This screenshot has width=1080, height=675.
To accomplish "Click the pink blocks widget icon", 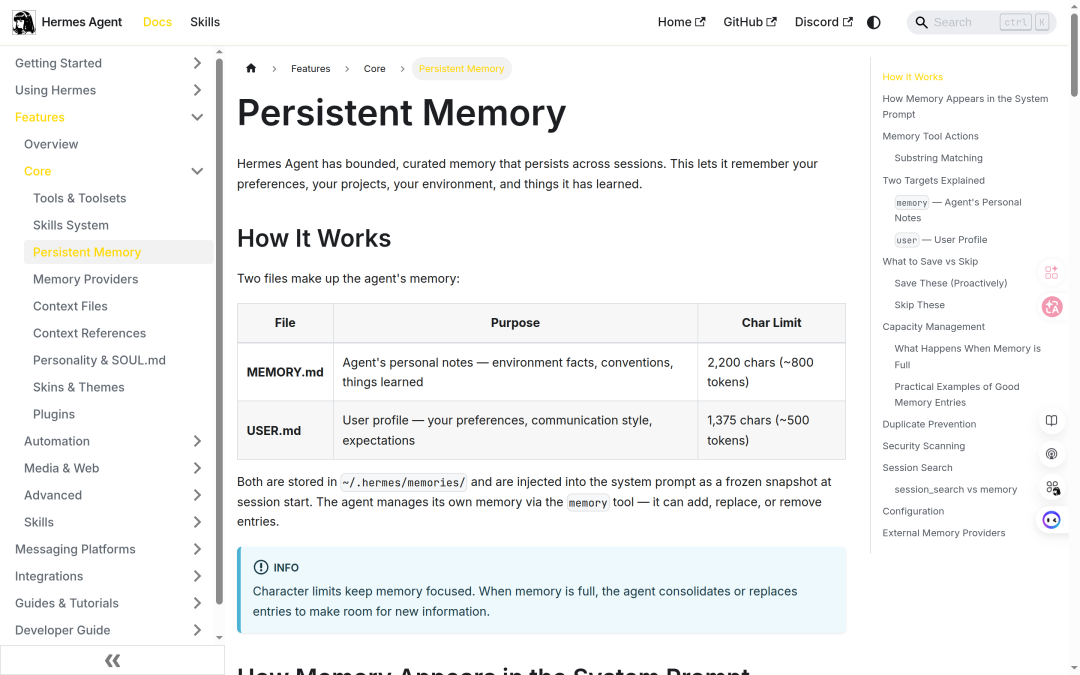I will [x=1051, y=272].
